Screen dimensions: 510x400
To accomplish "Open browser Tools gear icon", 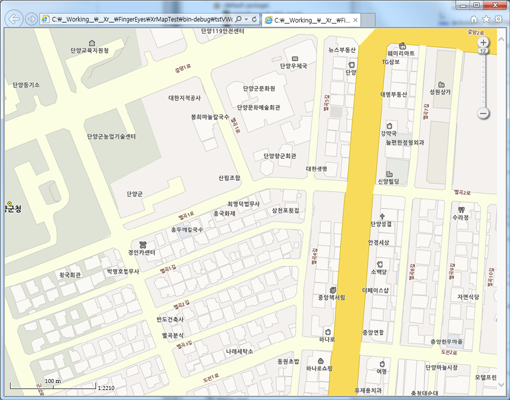I will pyautogui.click(x=498, y=19).
